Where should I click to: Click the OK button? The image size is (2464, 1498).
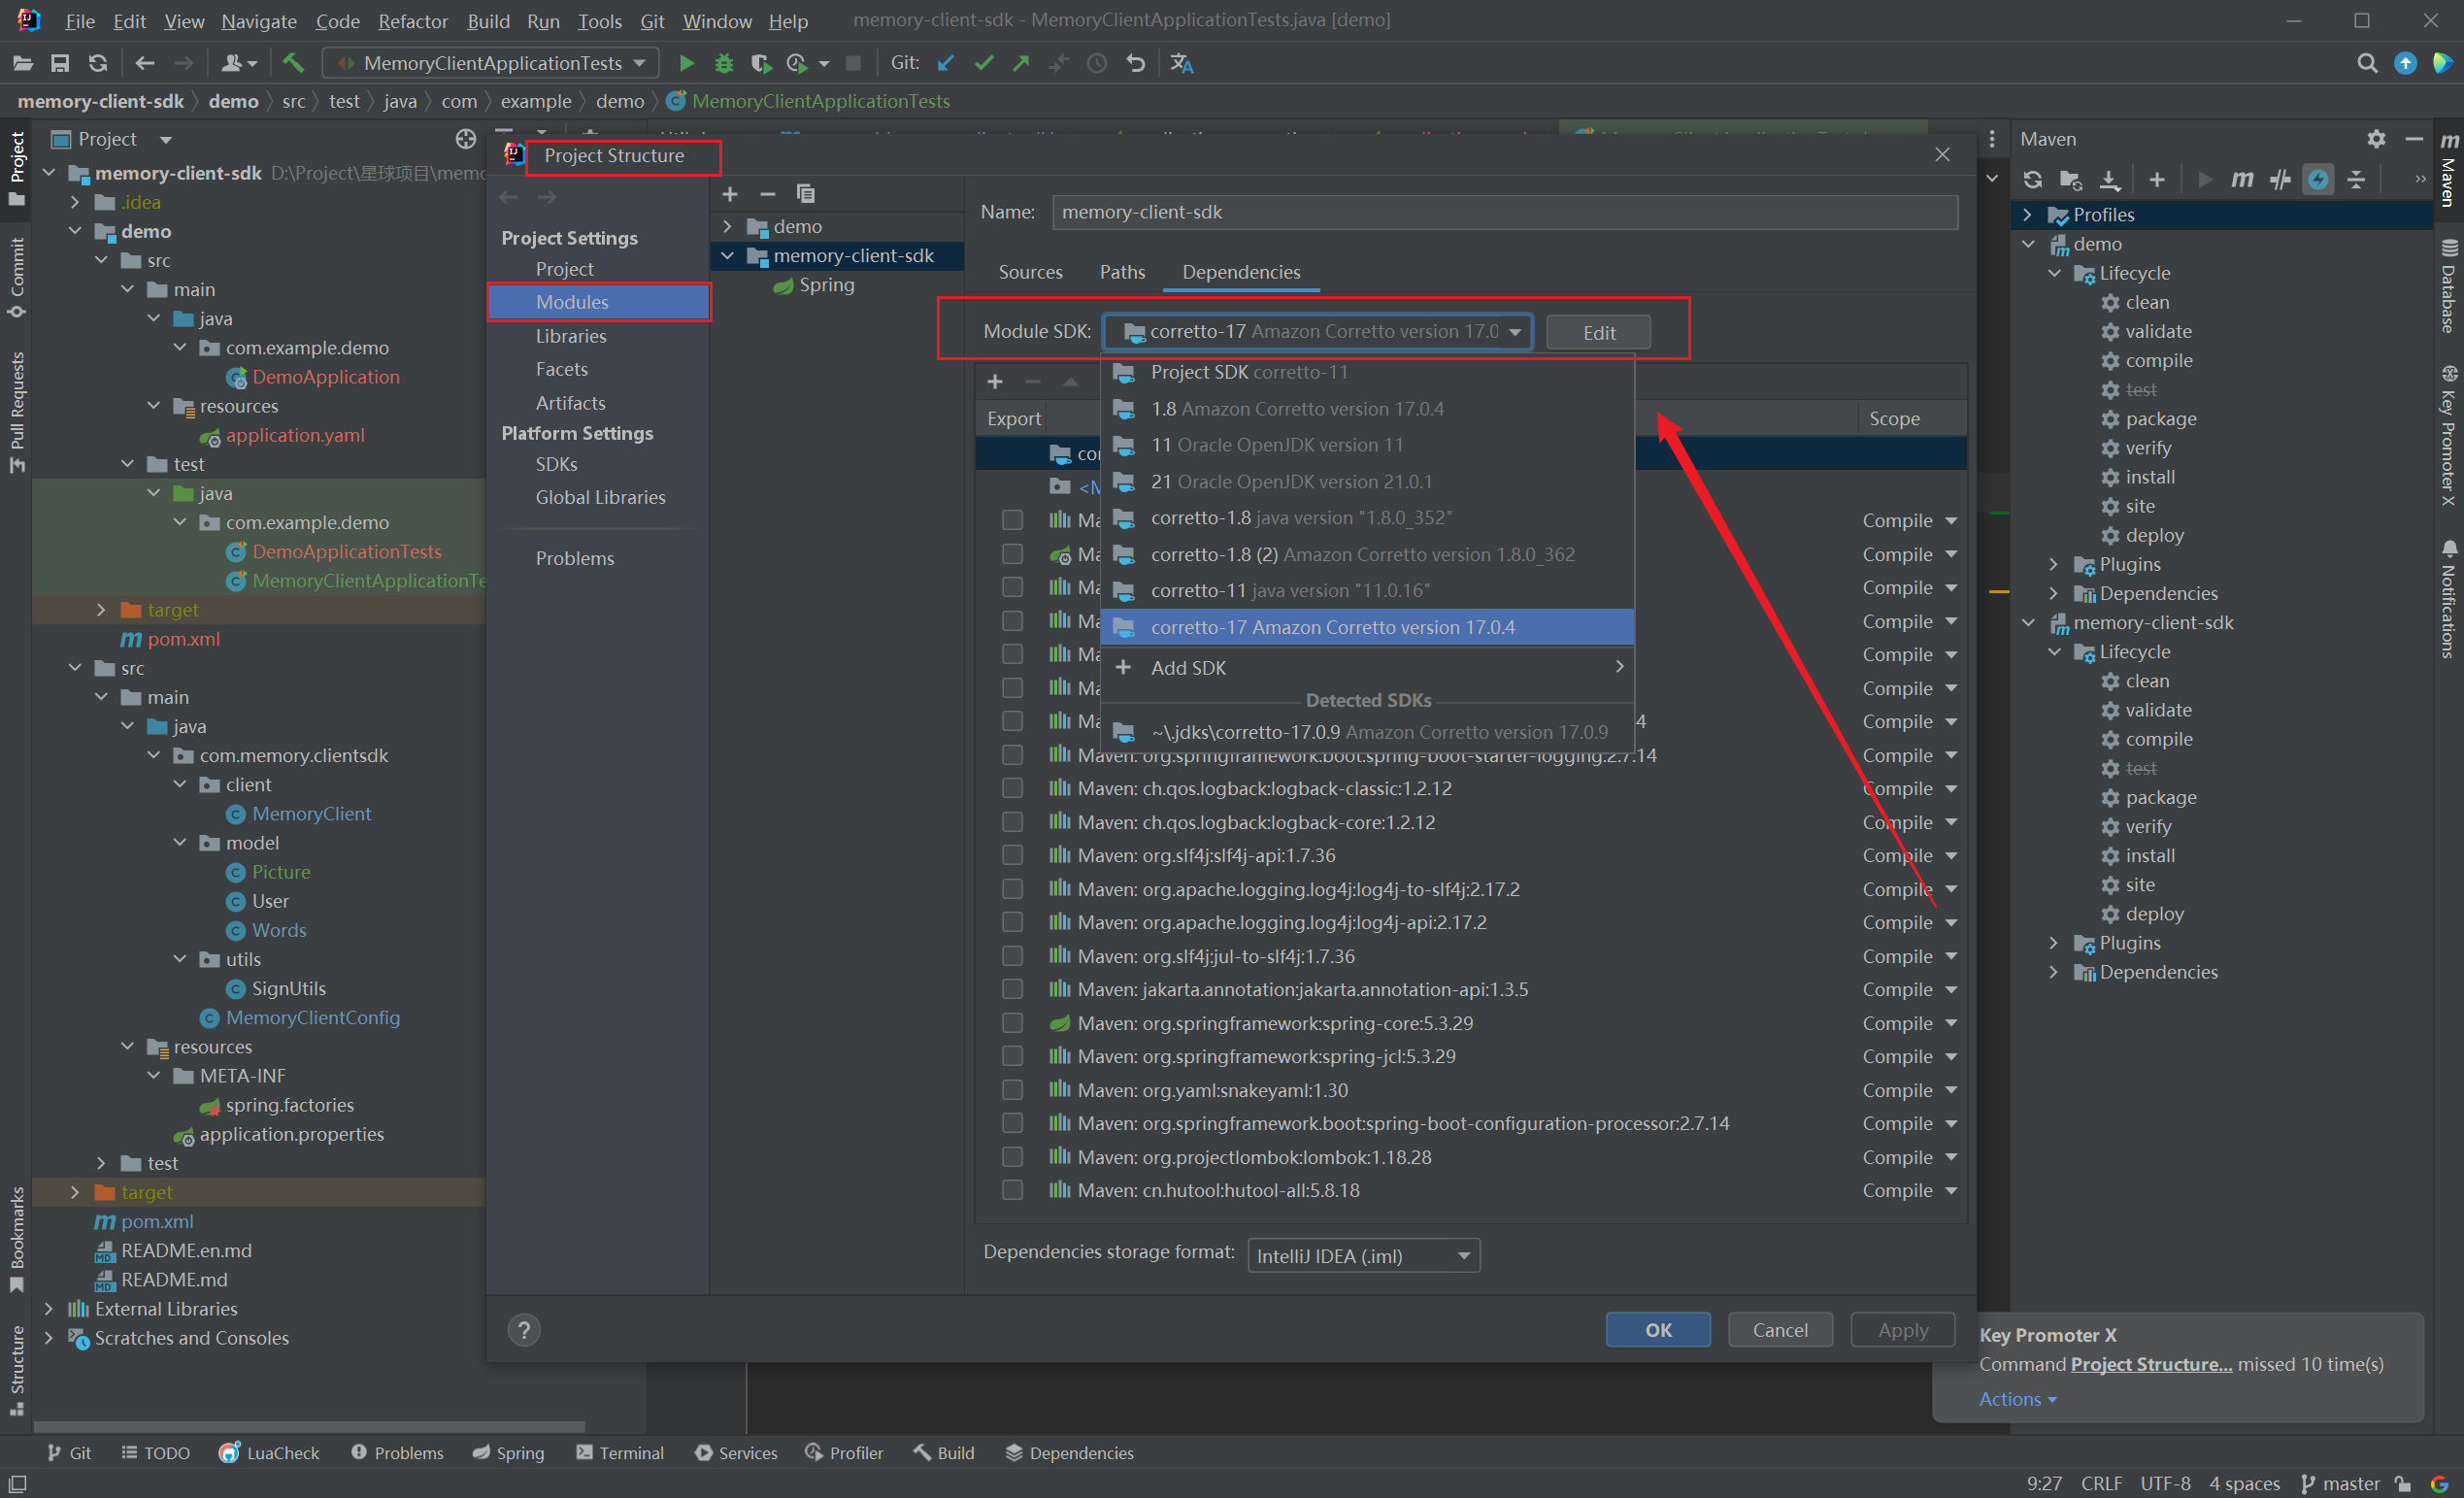coord(1658,1330)
